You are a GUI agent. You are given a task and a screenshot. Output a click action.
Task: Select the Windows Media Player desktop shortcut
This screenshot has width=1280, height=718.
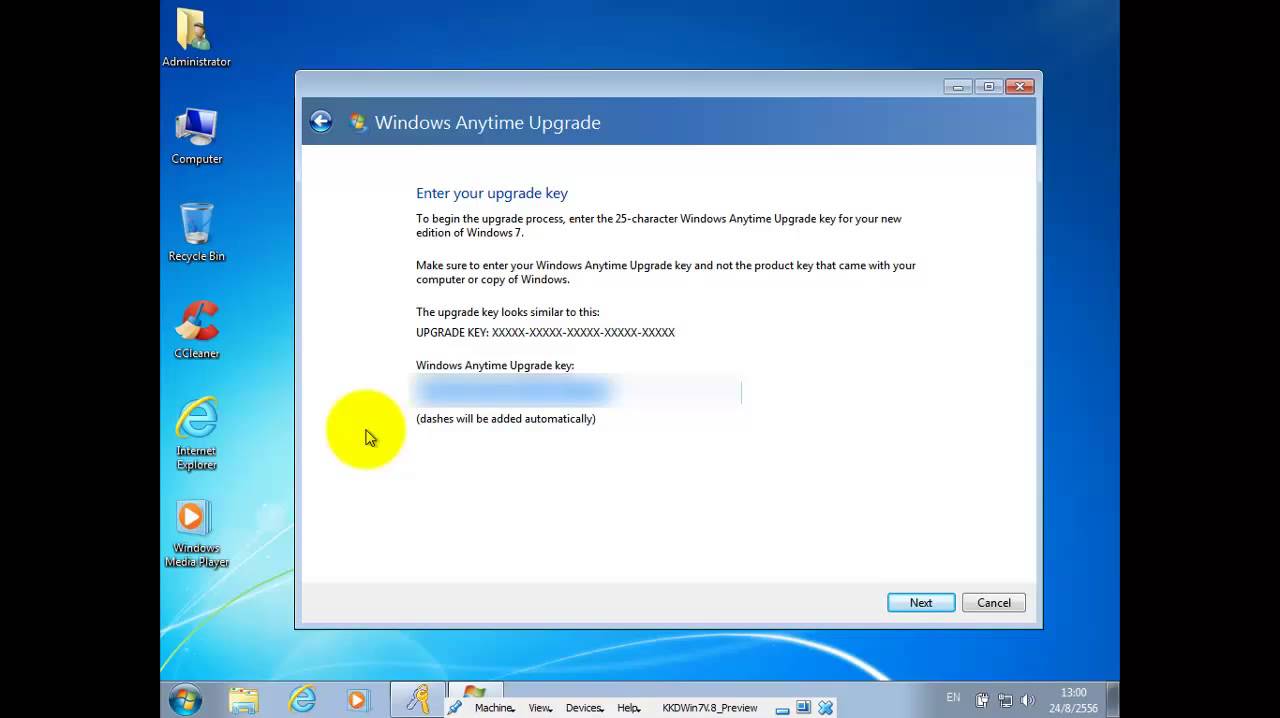(x=196, y=534)
